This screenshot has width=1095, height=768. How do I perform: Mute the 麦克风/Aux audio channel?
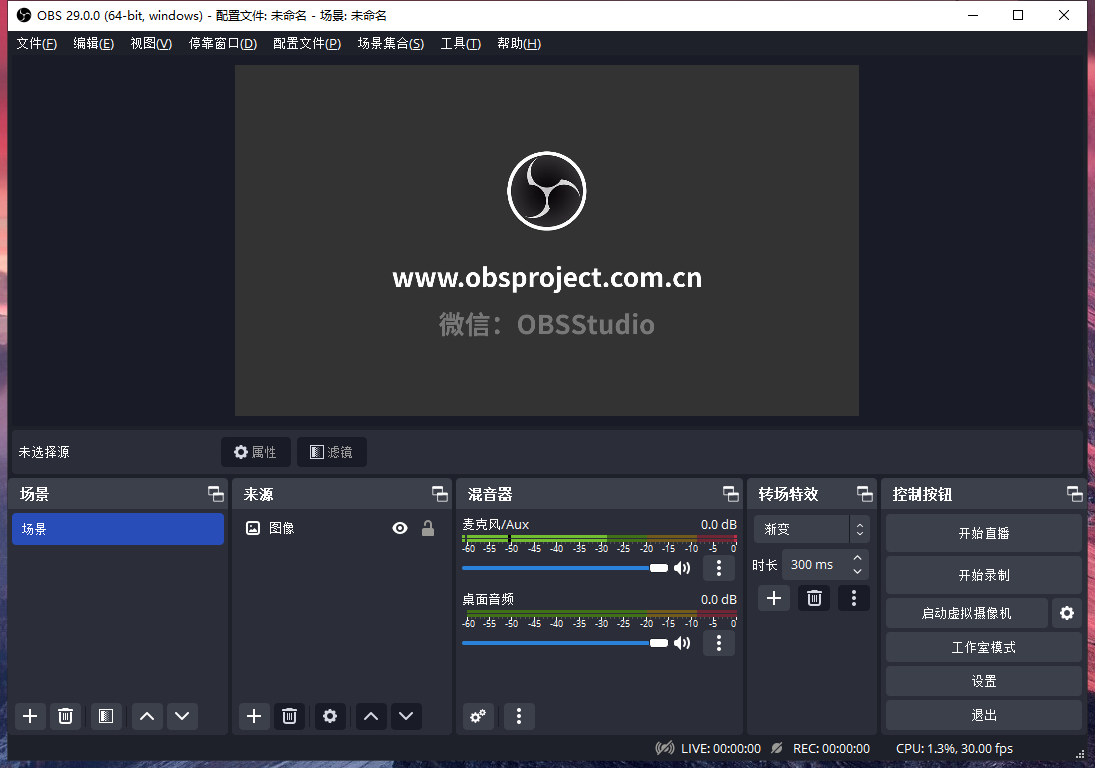click(682, 568)
